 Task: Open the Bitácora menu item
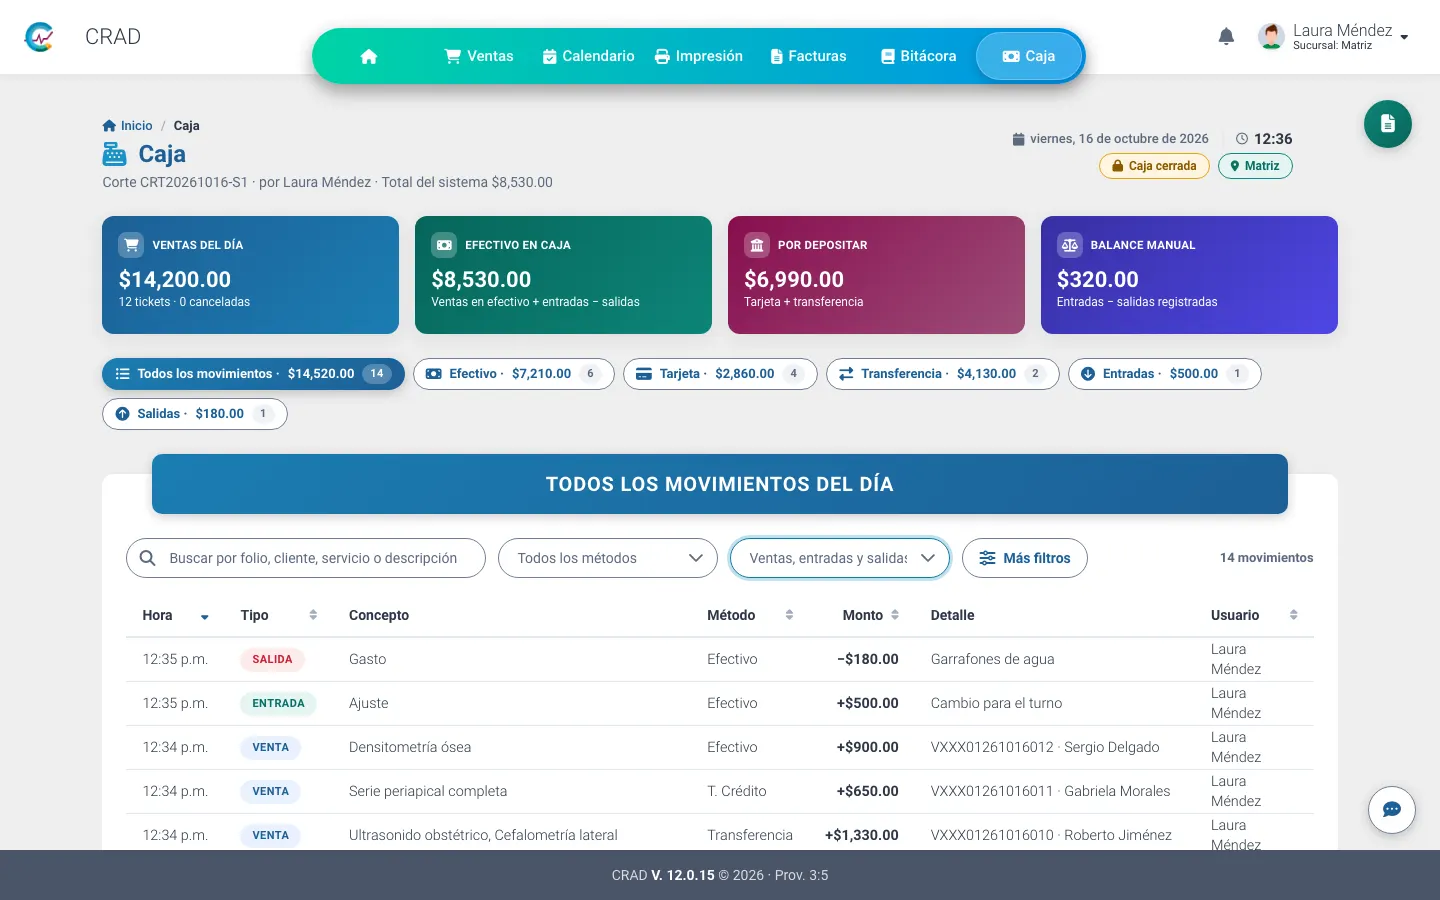point(918,56)
